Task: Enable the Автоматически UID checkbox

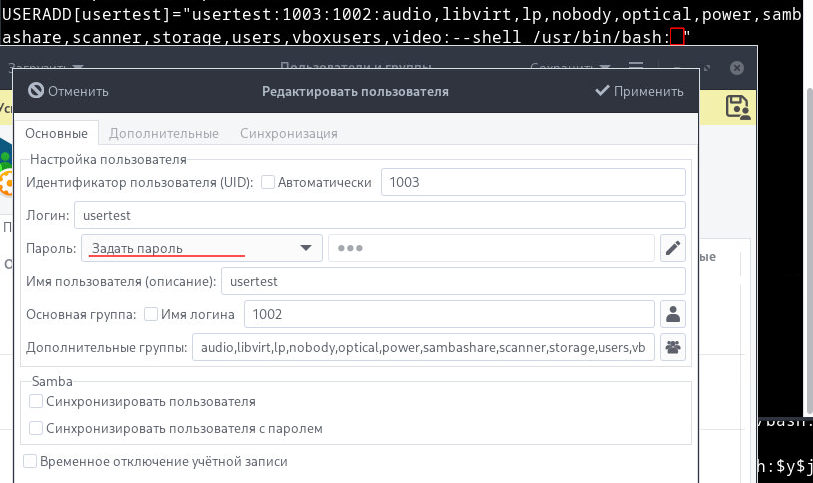Action: point(268,182)
